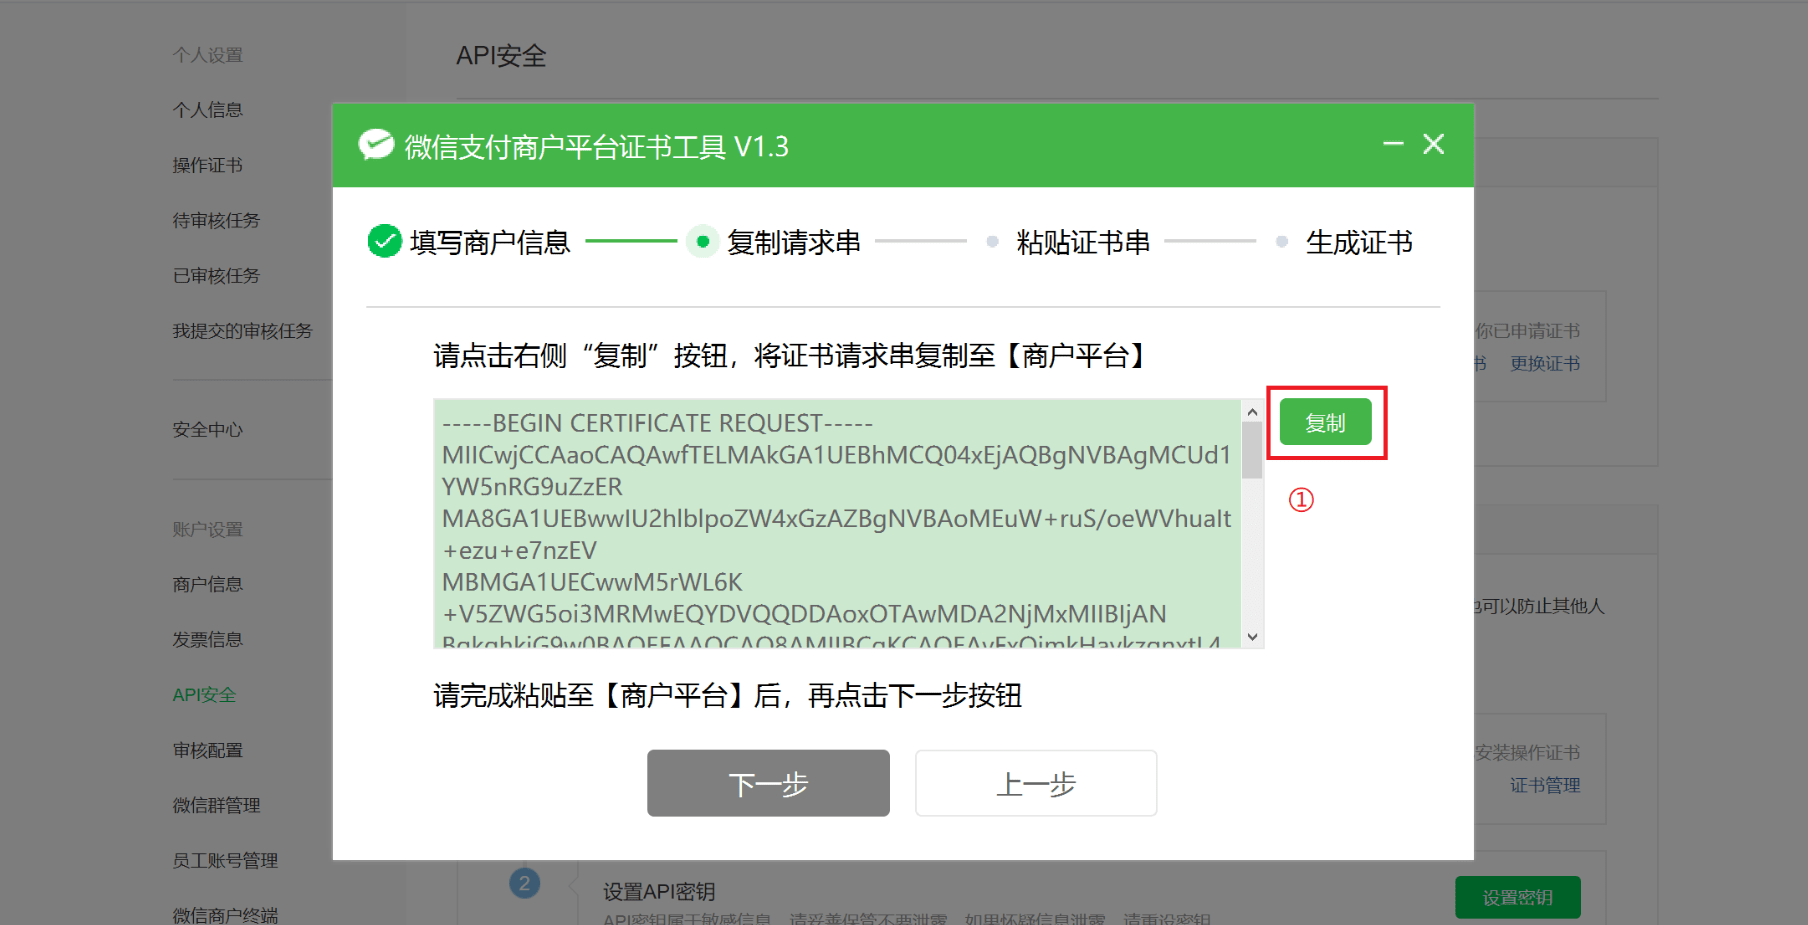Click the 更换证书 link
This screenshot has width=1808, height=925.
click(x=1545, y=364)
